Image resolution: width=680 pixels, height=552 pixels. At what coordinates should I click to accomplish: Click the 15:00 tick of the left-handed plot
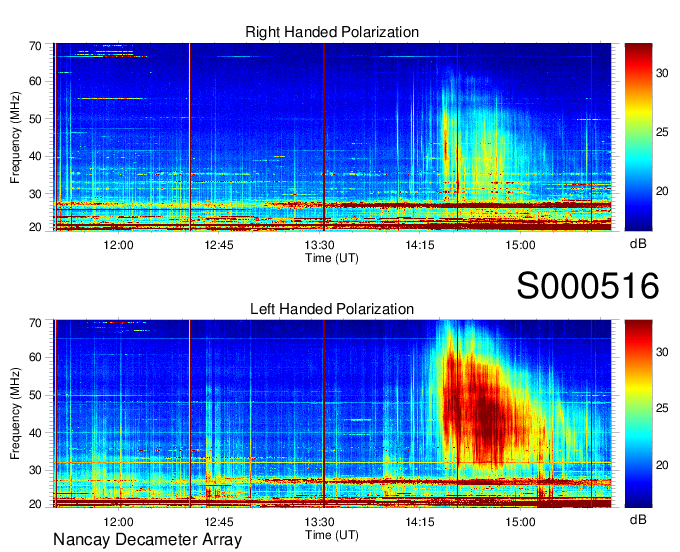point(520,522)
